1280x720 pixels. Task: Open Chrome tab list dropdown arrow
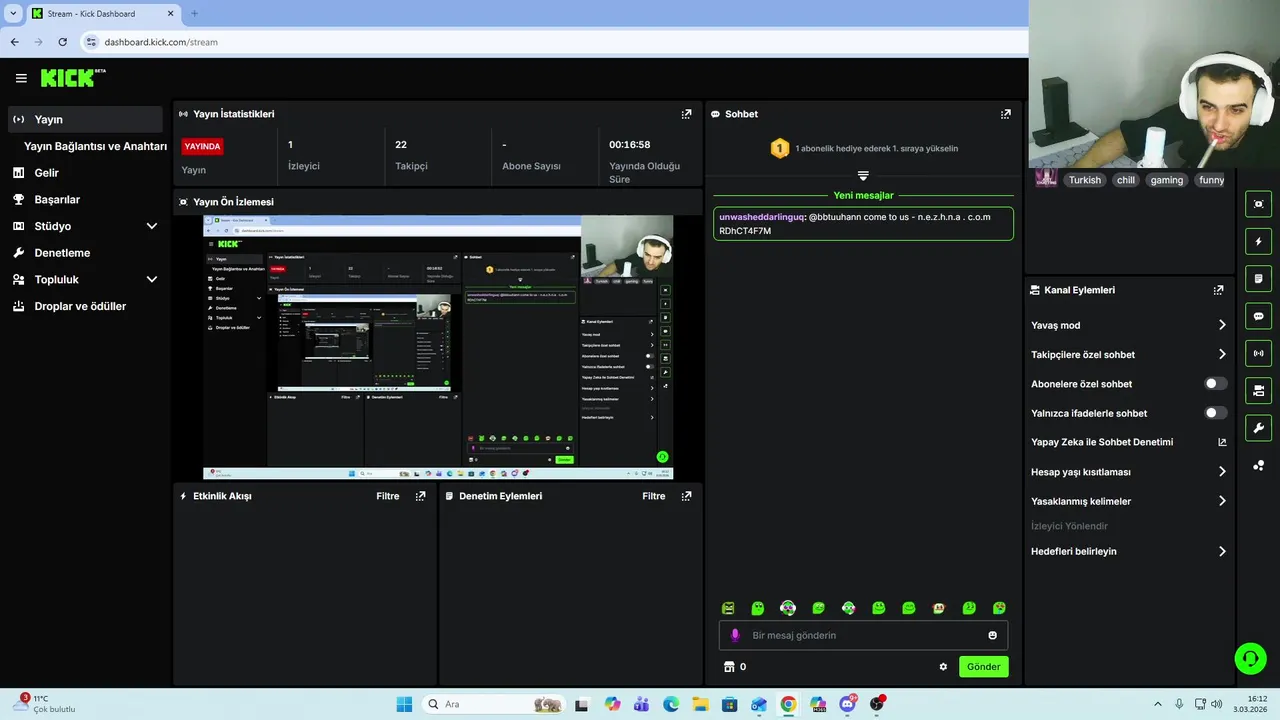13,13
